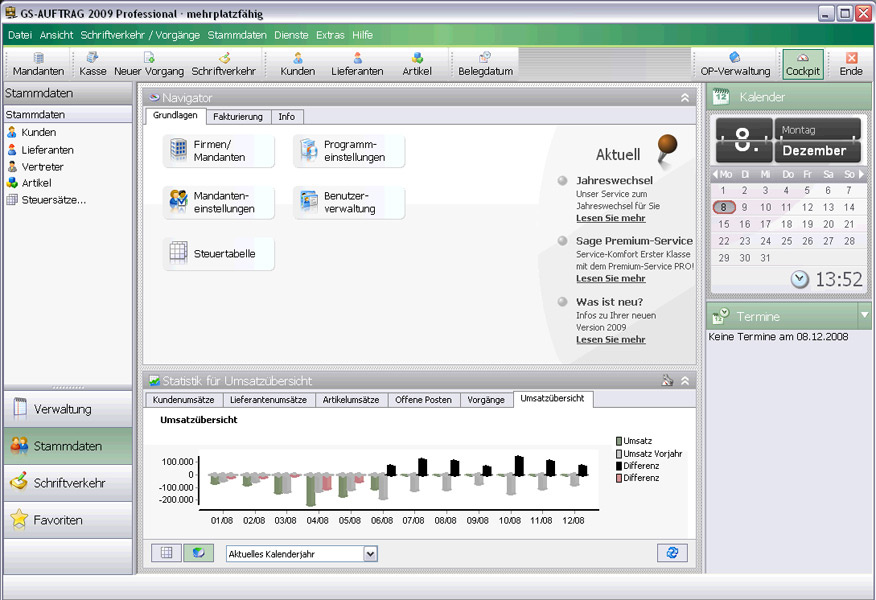
Task: Switch to table view of statistics
Action: click(x=166, y=553)
